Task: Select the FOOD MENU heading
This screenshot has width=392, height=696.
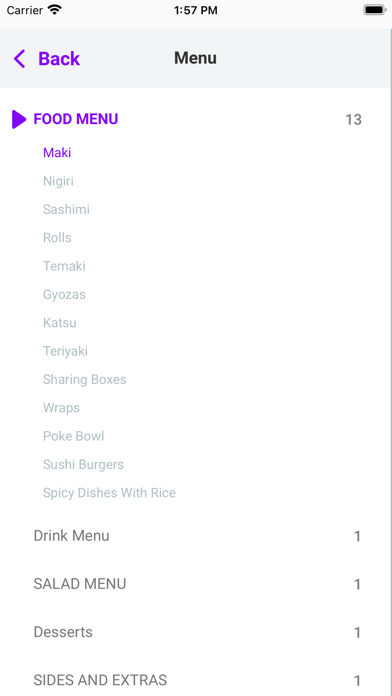Action: (76, 119)
